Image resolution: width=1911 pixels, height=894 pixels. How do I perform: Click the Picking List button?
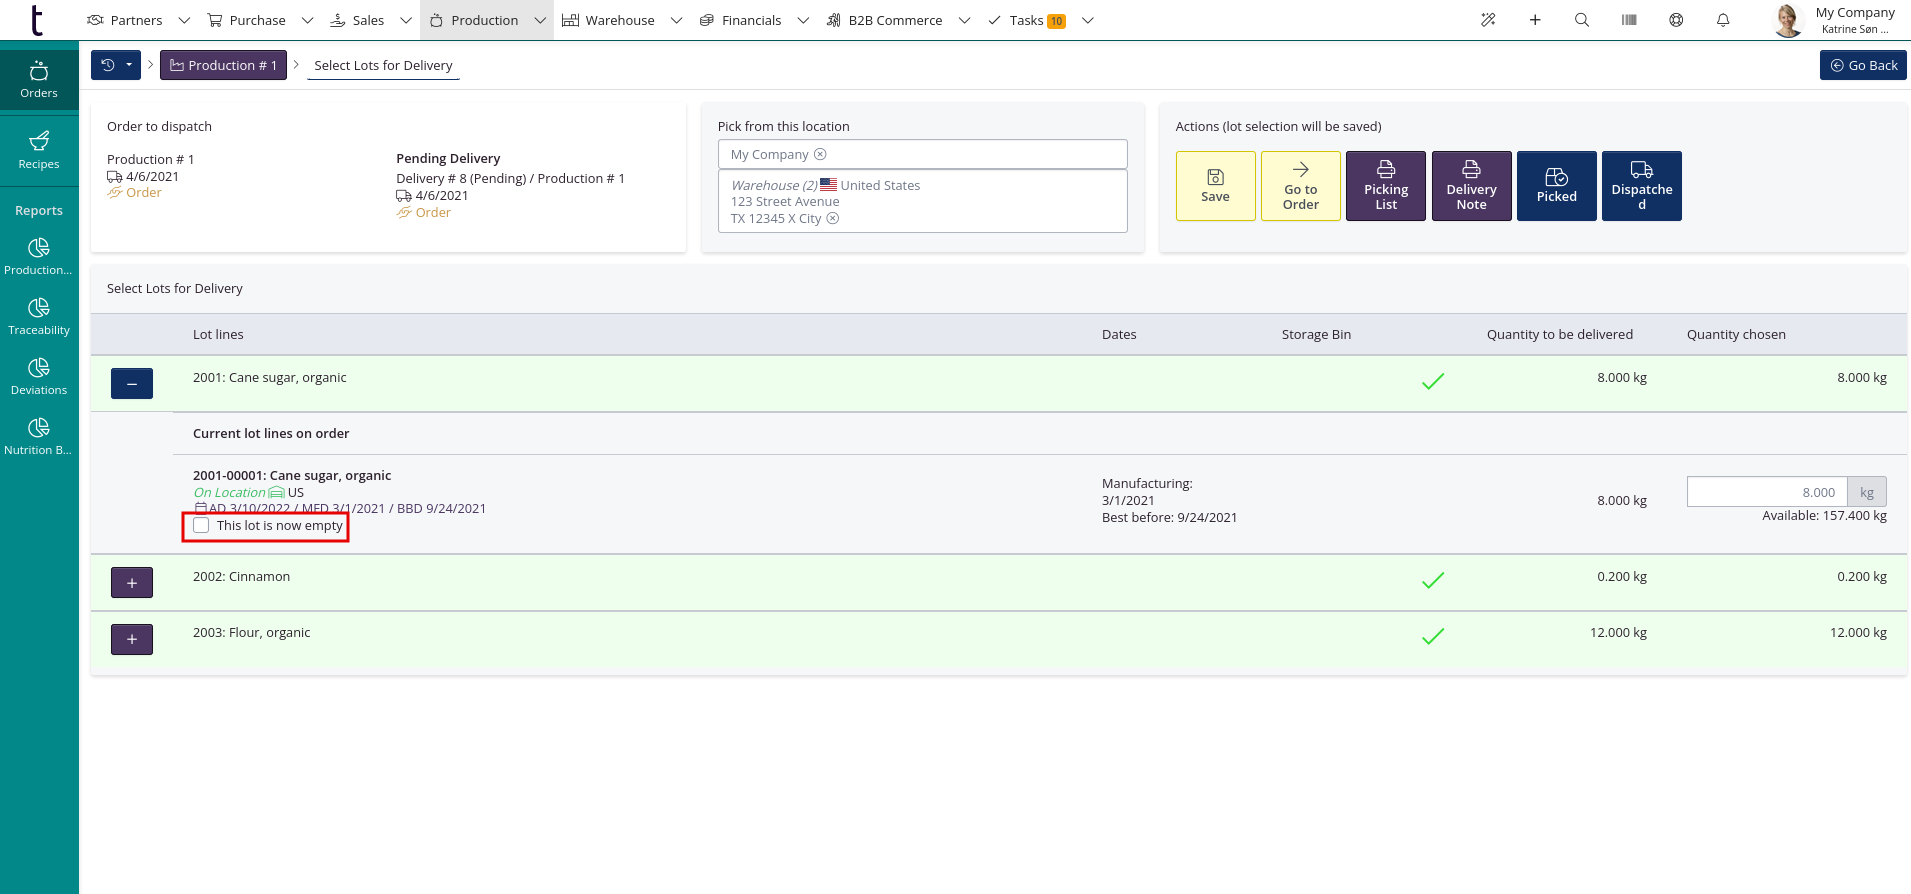coord(1385,186)
